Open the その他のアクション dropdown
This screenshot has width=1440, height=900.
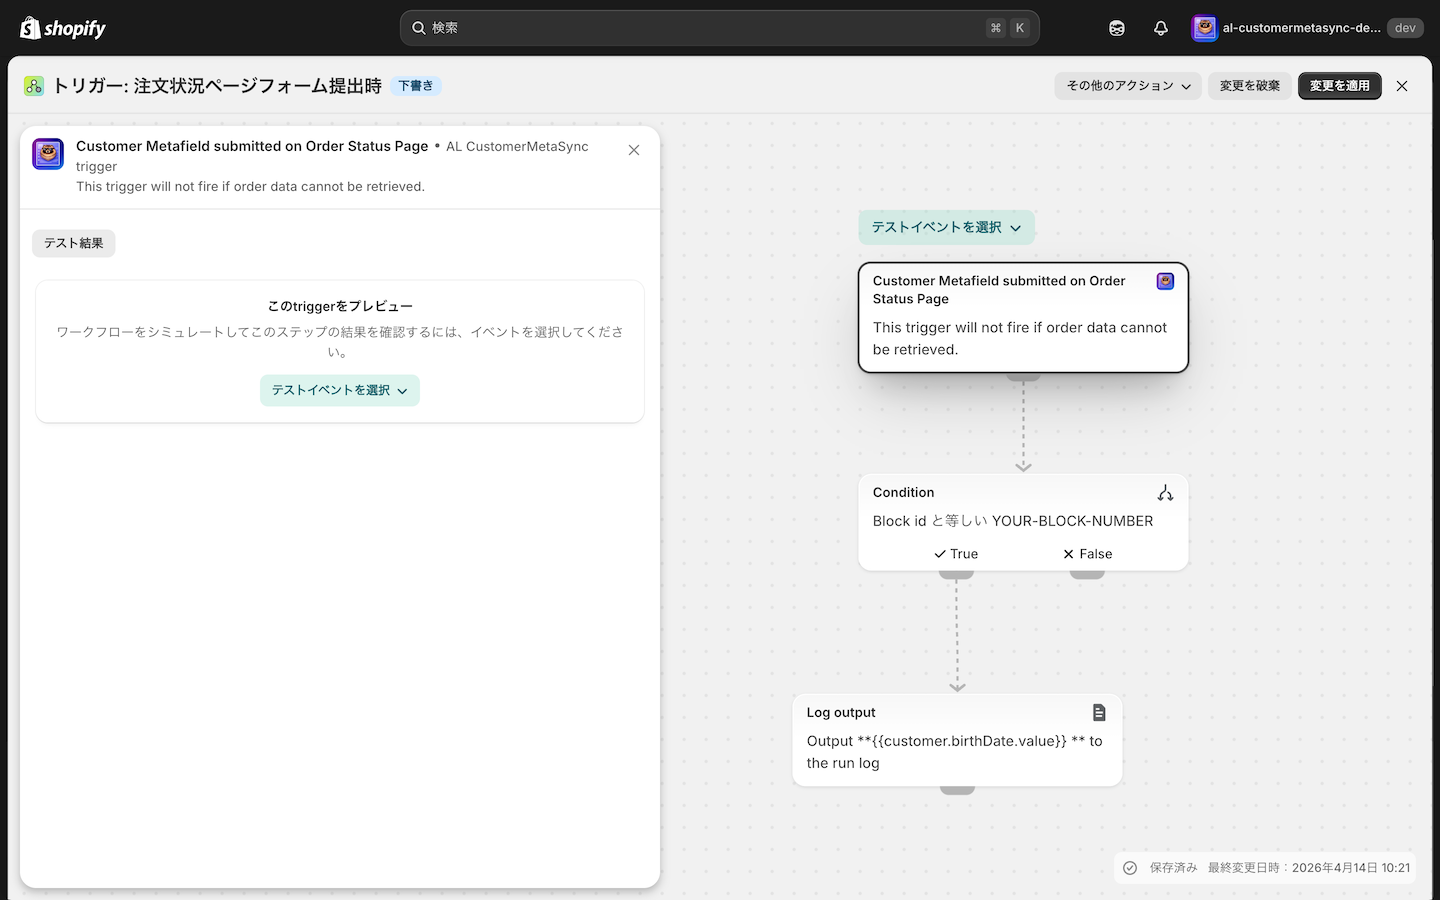coord(1128,86)
